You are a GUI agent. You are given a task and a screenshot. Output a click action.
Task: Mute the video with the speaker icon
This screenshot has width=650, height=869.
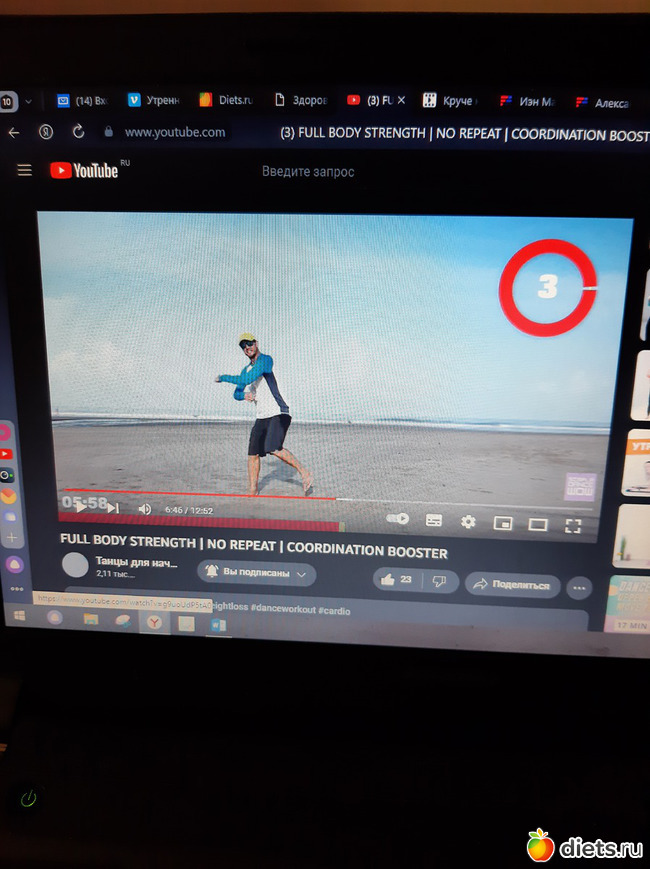tap(144, 509)
